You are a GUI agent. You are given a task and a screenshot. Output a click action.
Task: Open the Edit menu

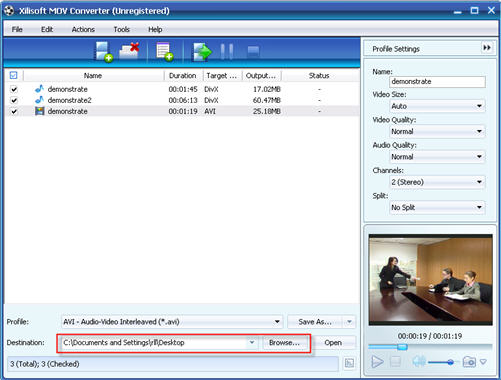point(47,29)
